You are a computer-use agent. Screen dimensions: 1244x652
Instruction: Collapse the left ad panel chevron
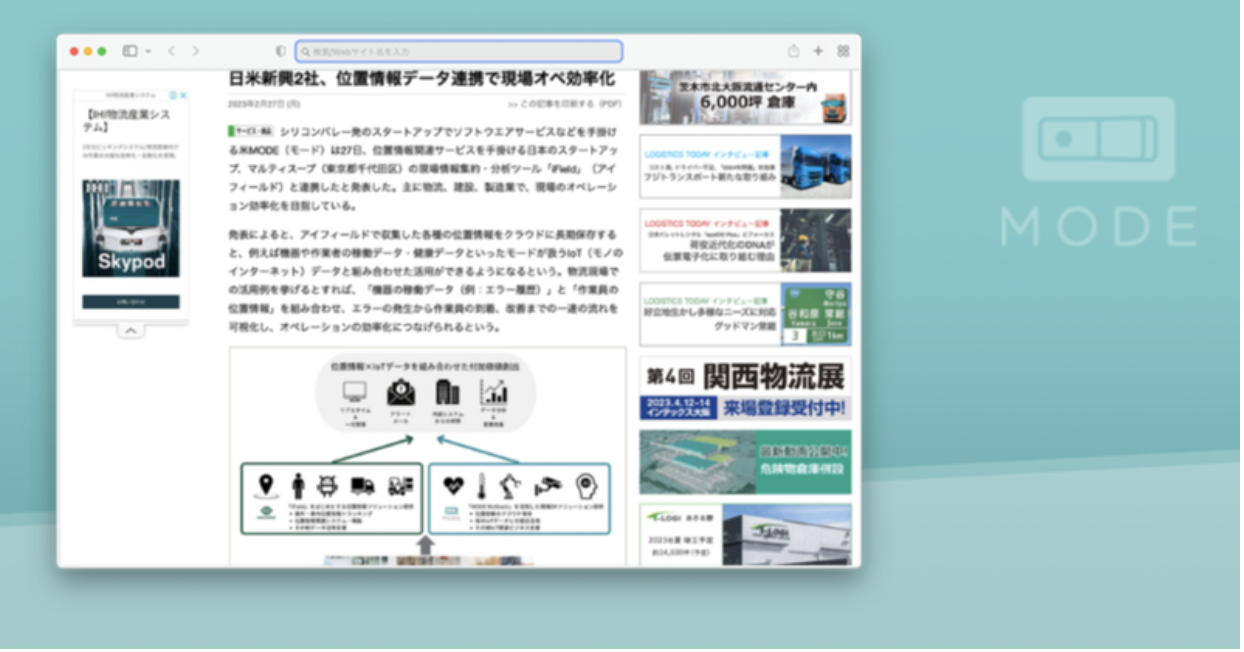click(131, 331)
